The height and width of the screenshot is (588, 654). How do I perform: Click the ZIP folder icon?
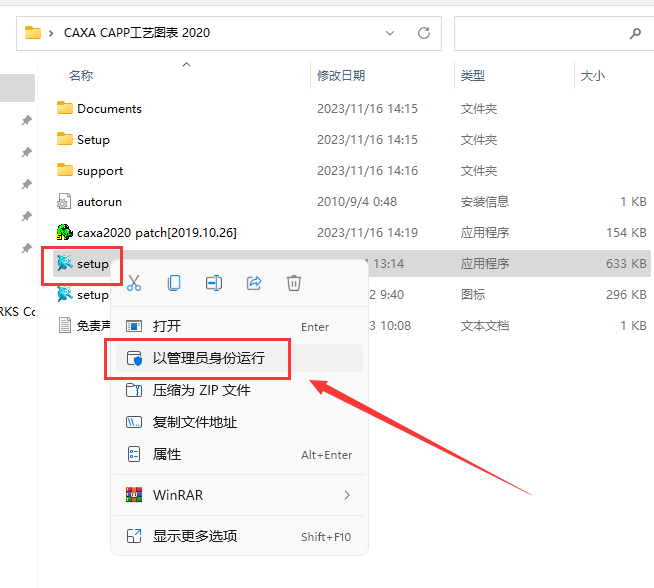point(134,390)
